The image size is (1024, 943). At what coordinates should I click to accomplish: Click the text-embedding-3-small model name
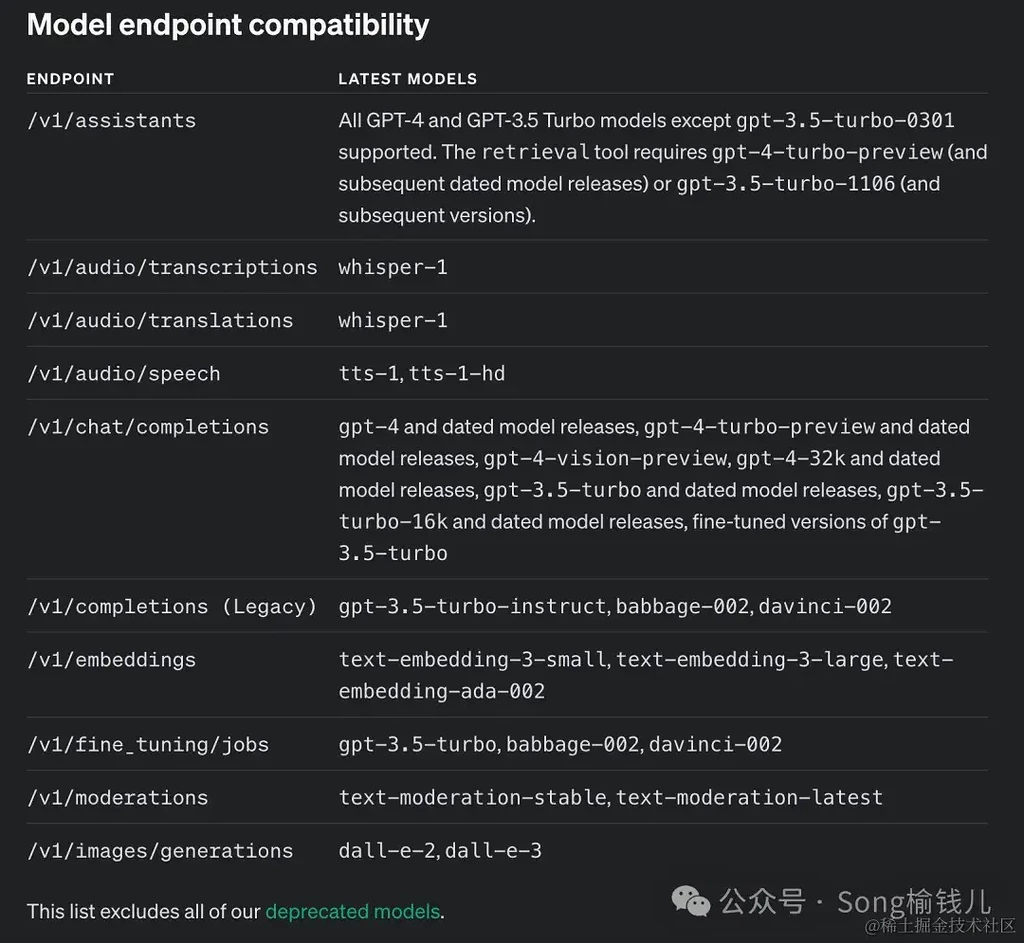(x=472, y=659)
